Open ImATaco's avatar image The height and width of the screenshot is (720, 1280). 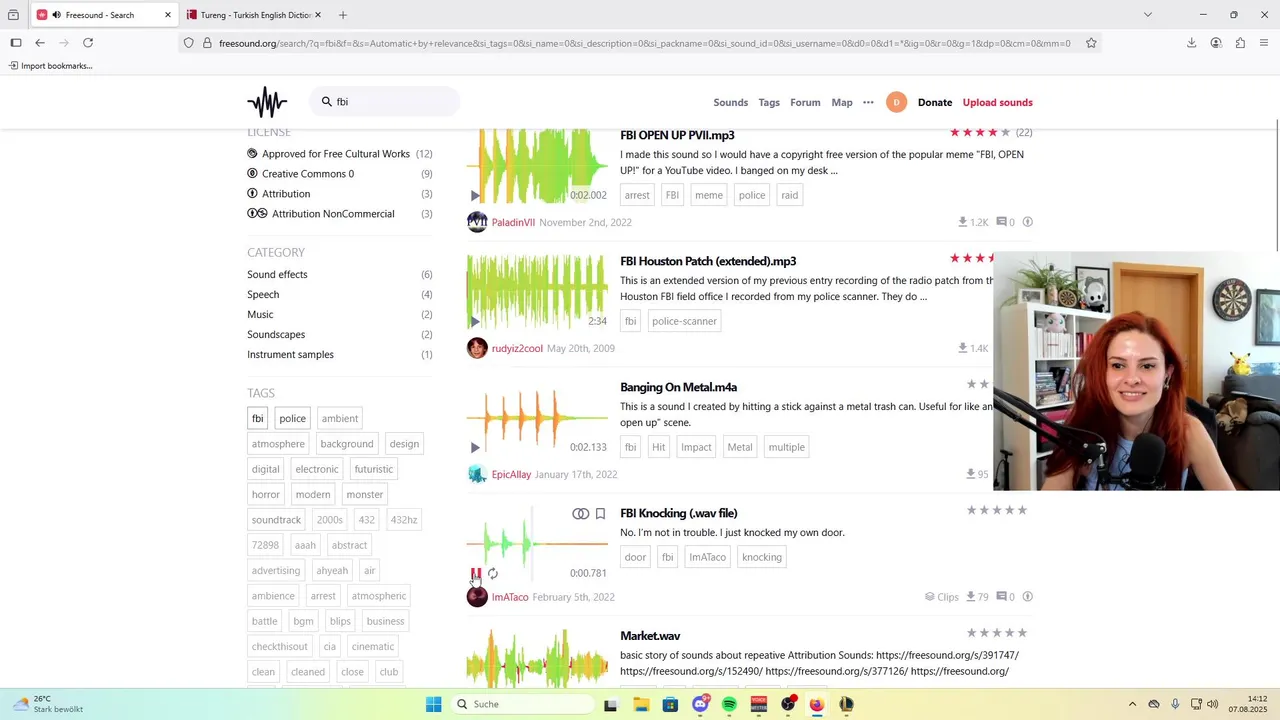pos(477,597)
